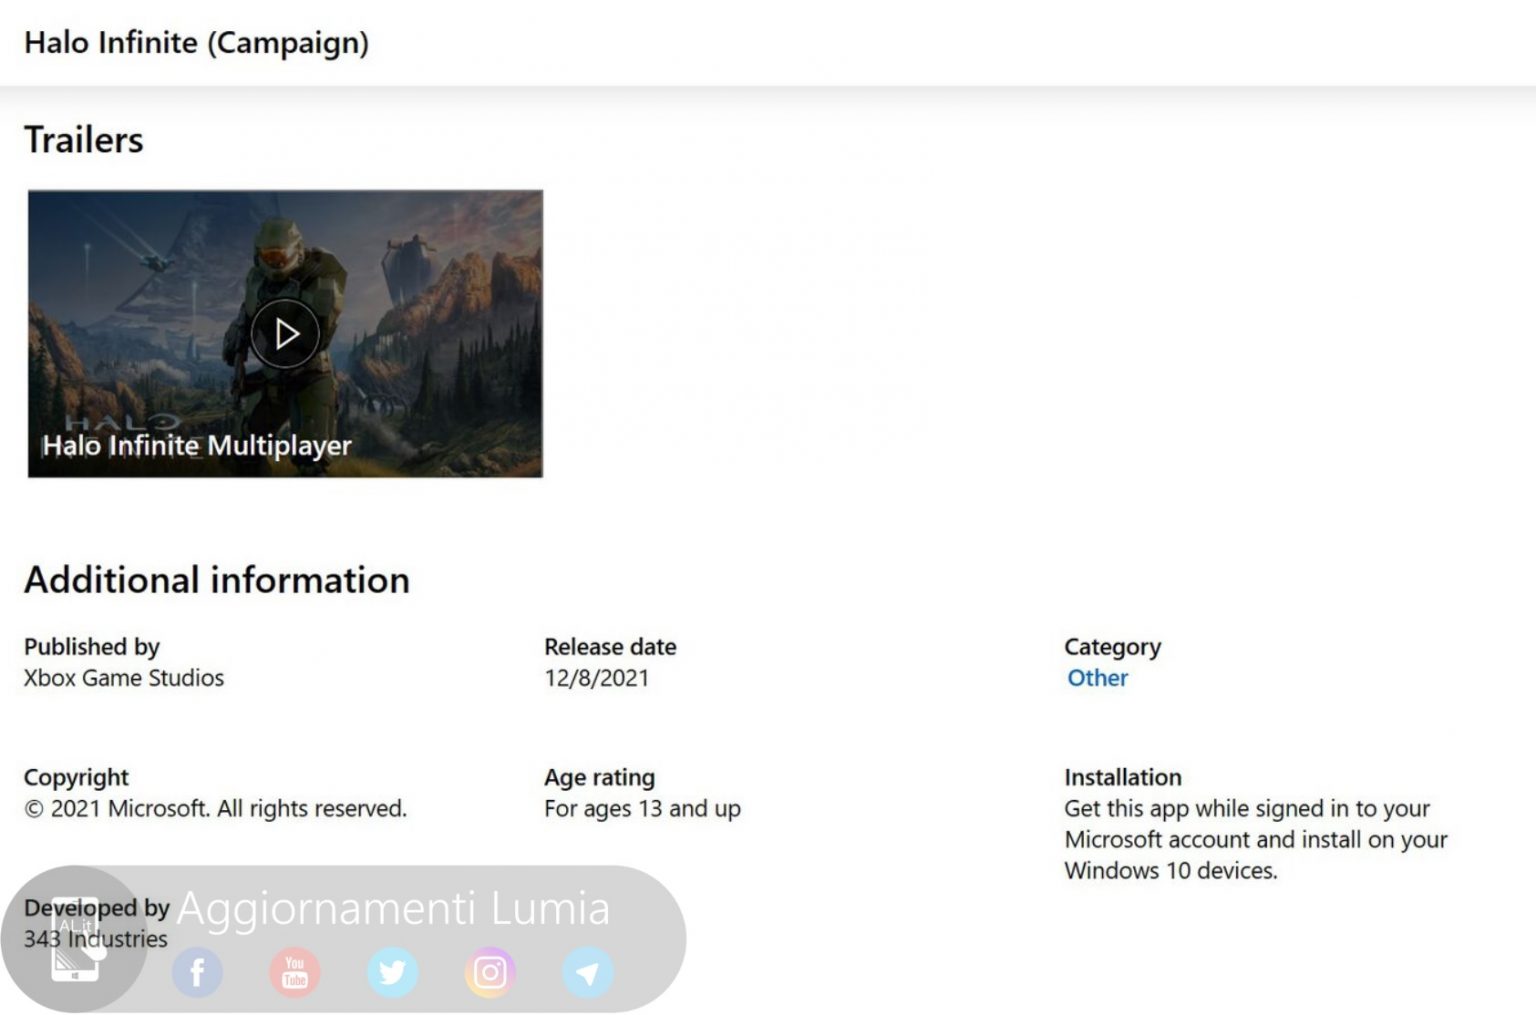Click the YouTube icon
Image resolution: width=1536 pixels, height=1015 pixels.
tap(294, 972)
